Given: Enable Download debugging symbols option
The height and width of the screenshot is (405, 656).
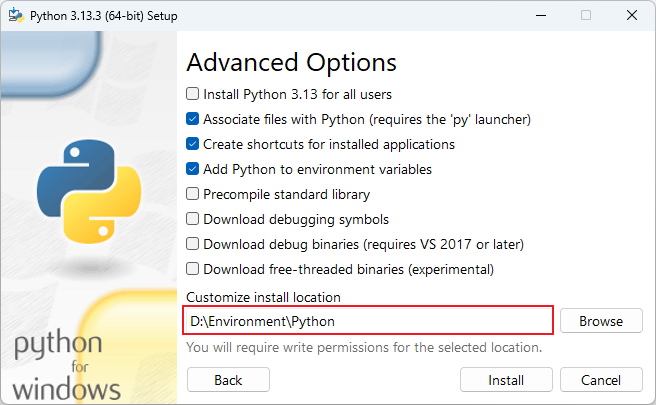Looking at the screenshot, I should coord(193,219).
